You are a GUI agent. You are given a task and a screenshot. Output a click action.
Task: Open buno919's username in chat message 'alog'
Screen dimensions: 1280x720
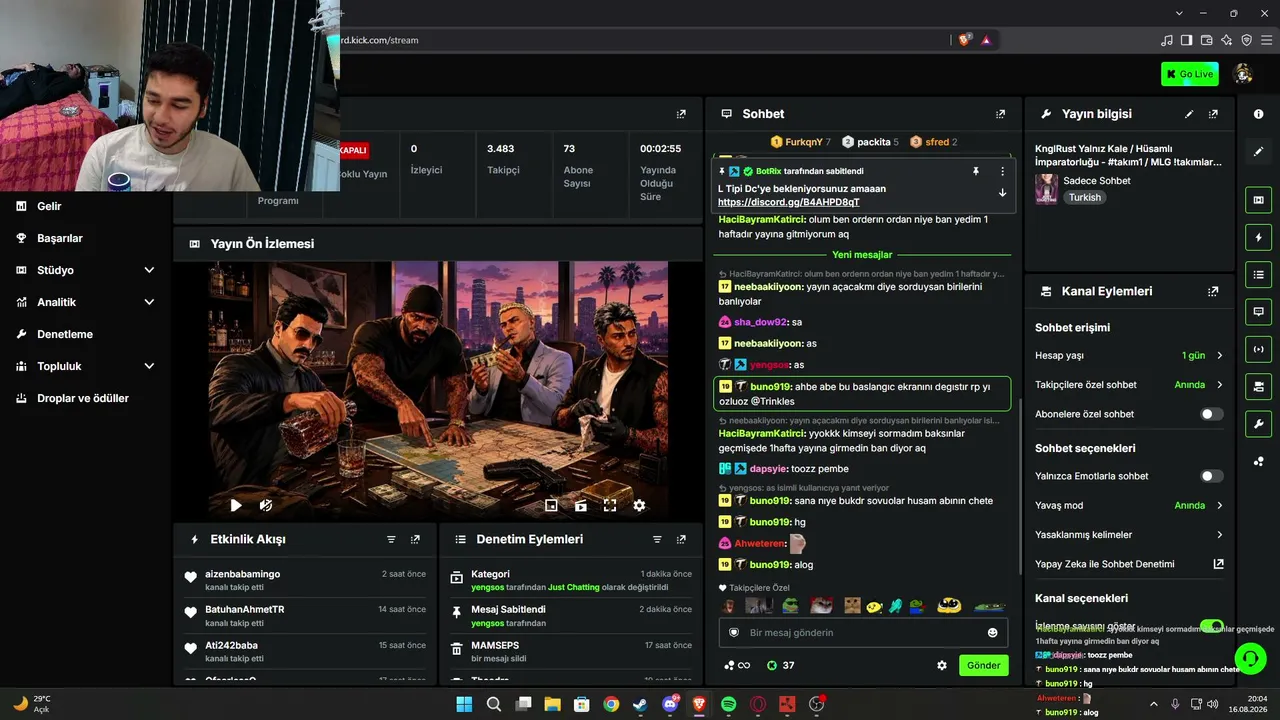point(771,565)
